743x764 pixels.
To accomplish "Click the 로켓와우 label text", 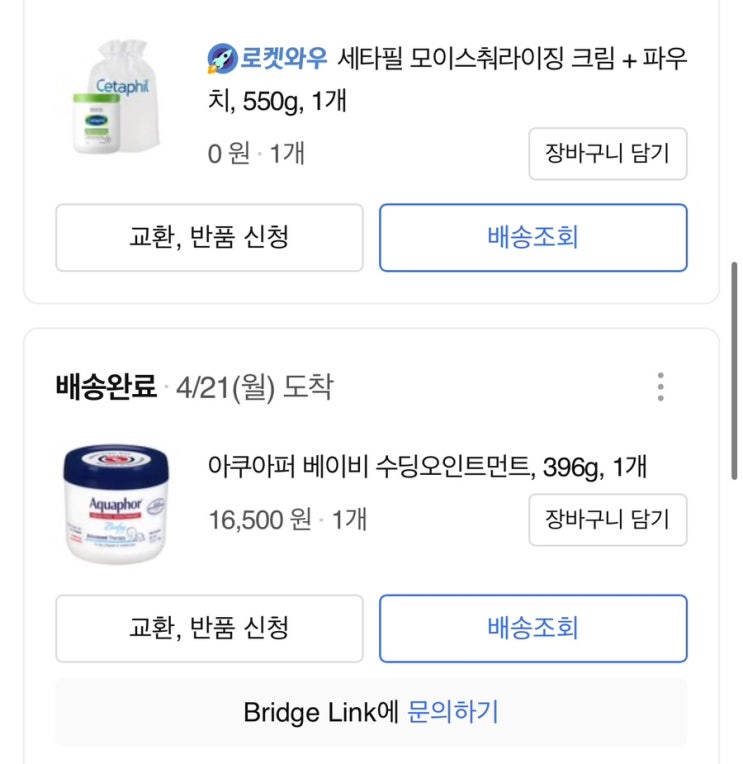I will 283,58.
